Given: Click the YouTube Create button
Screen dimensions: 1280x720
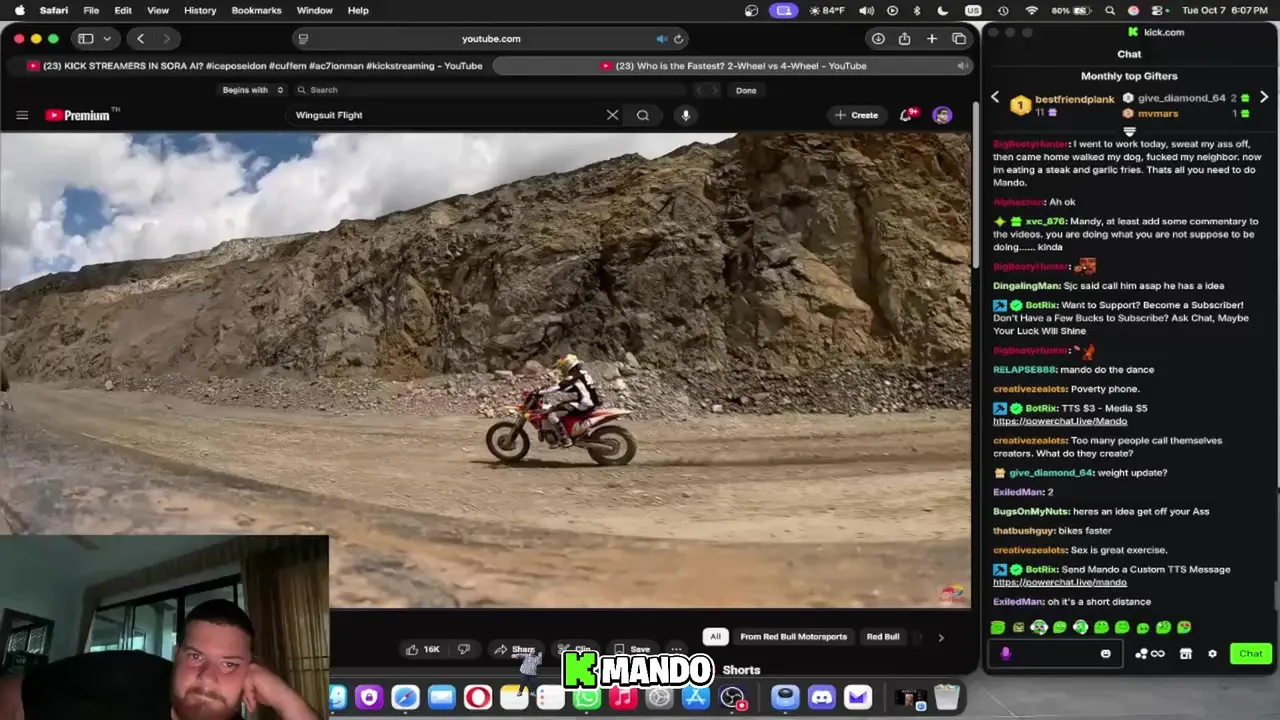Looking at the screenshot, I should click(857, 115).
